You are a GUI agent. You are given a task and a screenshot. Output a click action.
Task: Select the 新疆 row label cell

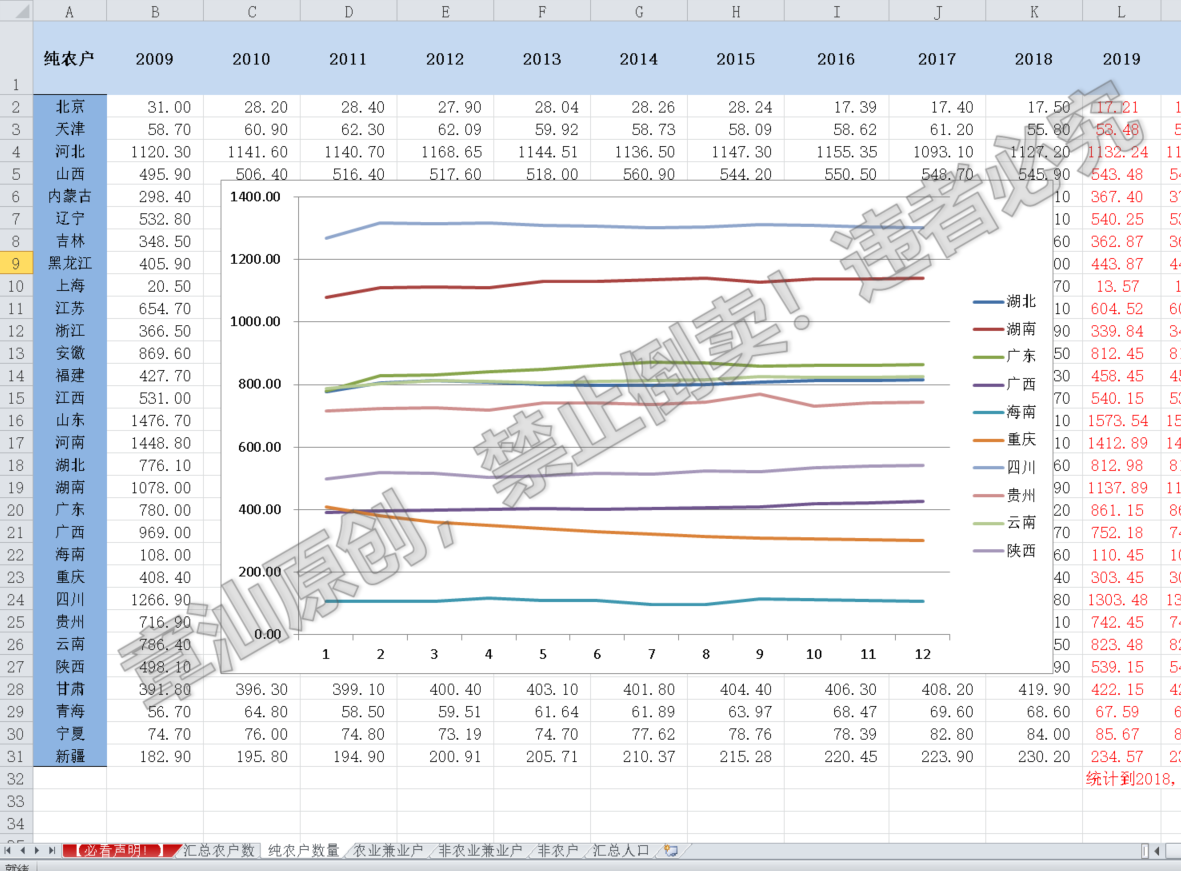click(69, 756)
